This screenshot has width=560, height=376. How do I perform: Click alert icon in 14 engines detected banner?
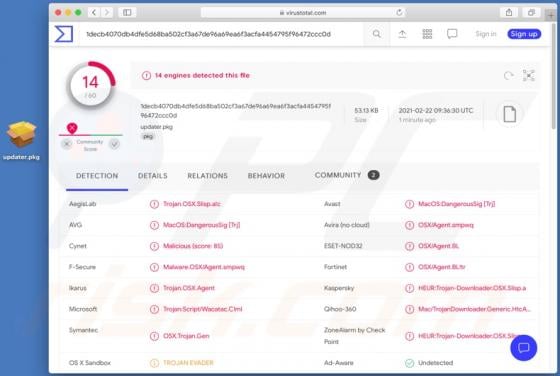click(x=146, y=76)
